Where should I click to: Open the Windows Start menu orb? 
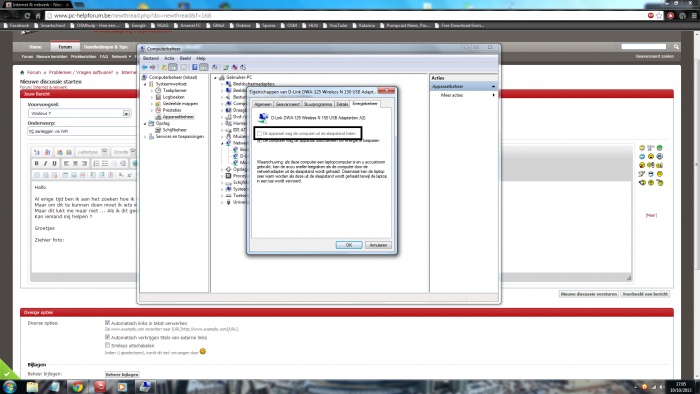click(9, 386)
